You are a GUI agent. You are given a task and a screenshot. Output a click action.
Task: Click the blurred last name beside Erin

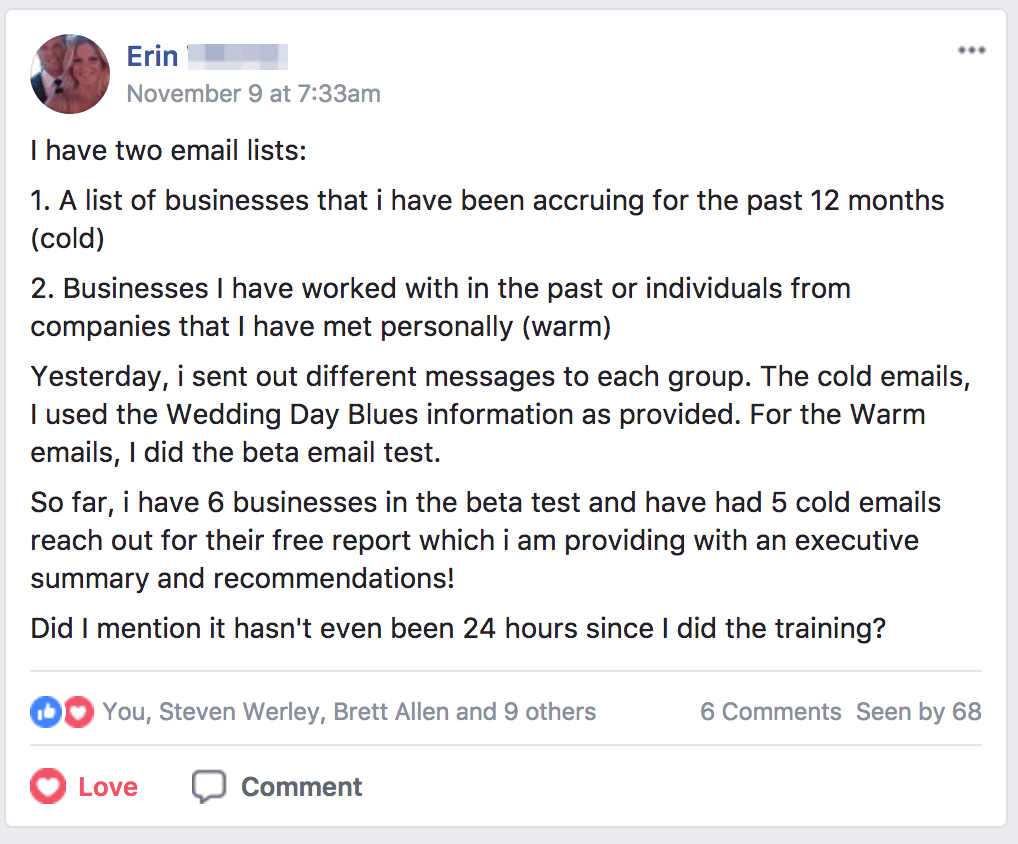point(238,56)
